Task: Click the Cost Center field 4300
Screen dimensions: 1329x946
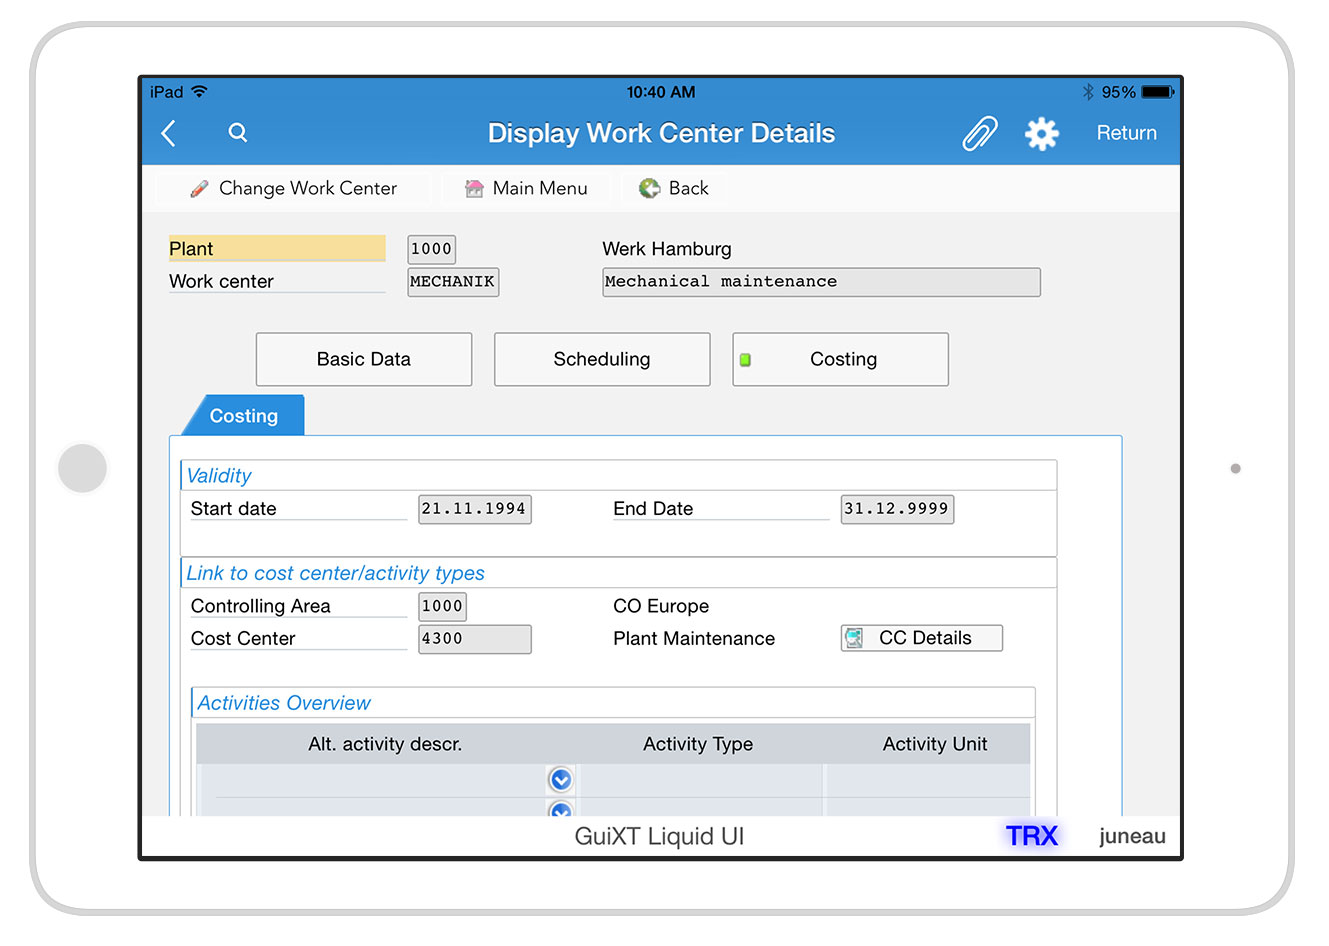Action: (x=474, y=639)
